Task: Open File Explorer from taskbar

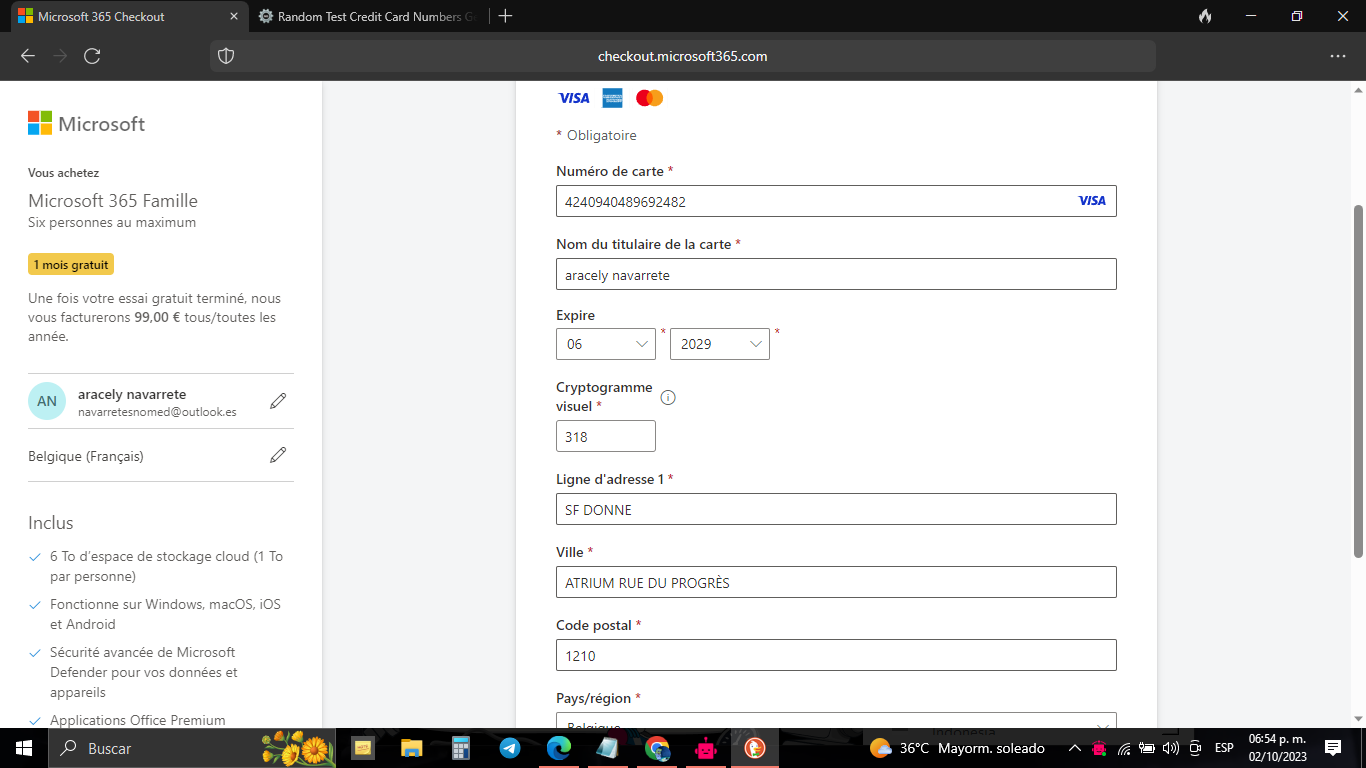Action: (412, 748)
